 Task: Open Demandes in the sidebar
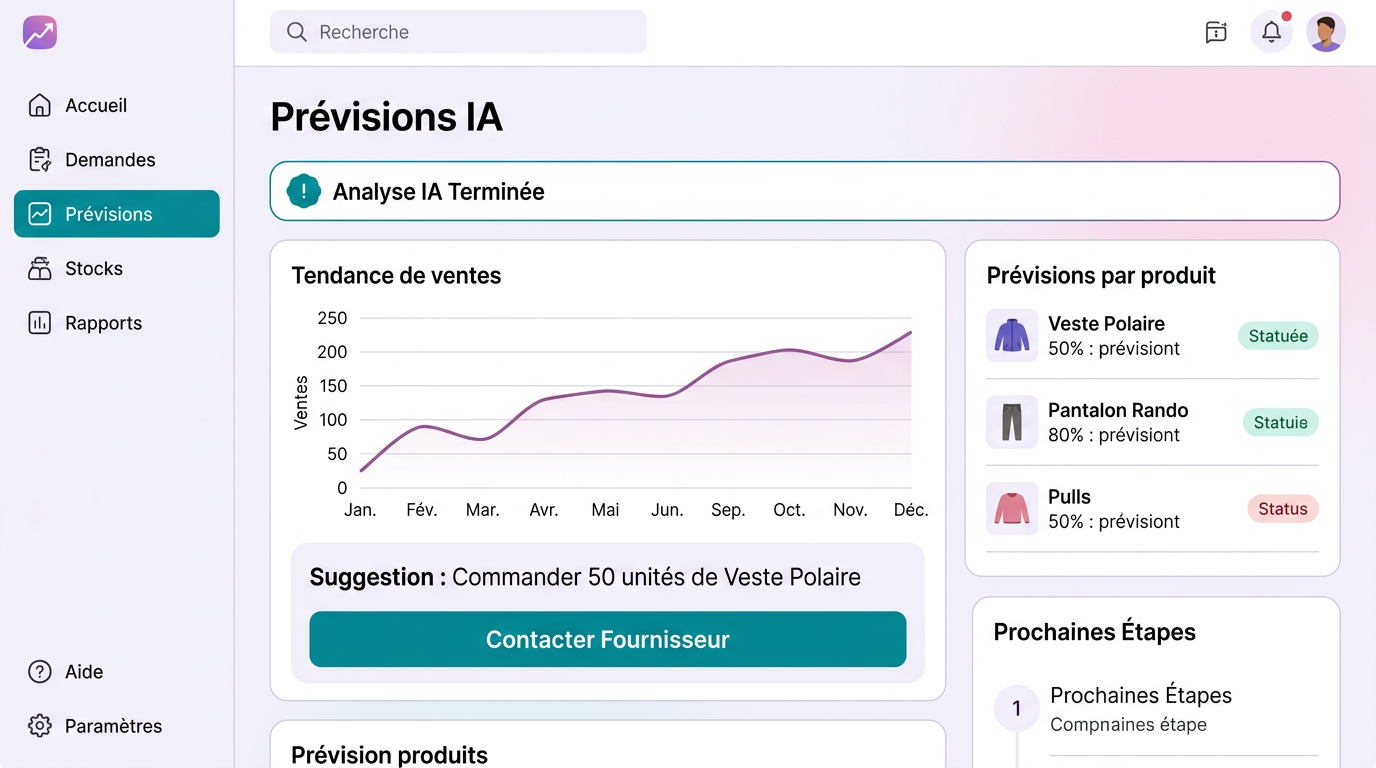click(x=117, y=160)
